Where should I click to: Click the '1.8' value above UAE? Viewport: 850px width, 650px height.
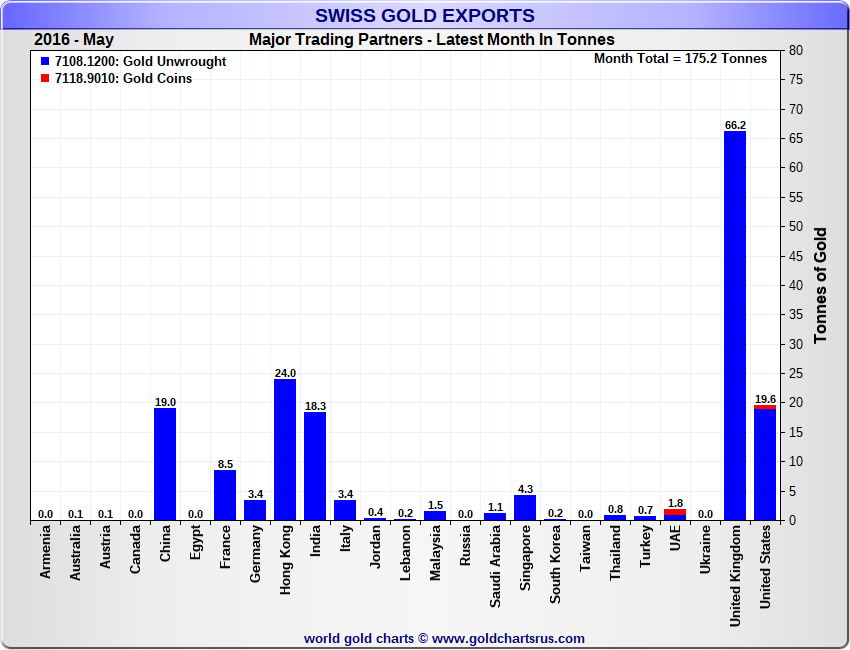[675, 503]
